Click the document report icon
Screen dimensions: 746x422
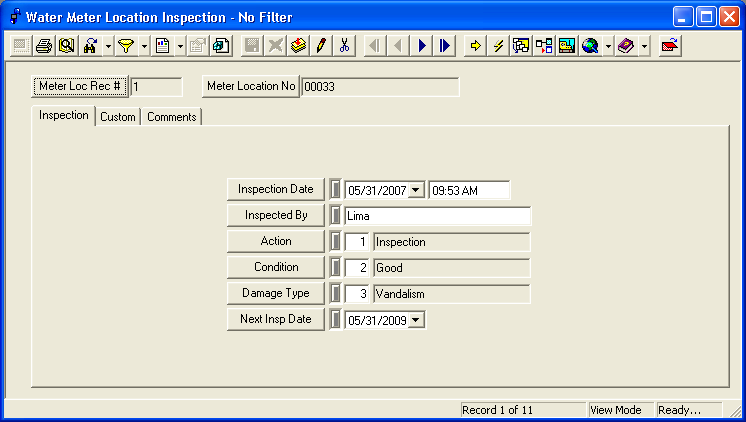(x=163, y=46)
